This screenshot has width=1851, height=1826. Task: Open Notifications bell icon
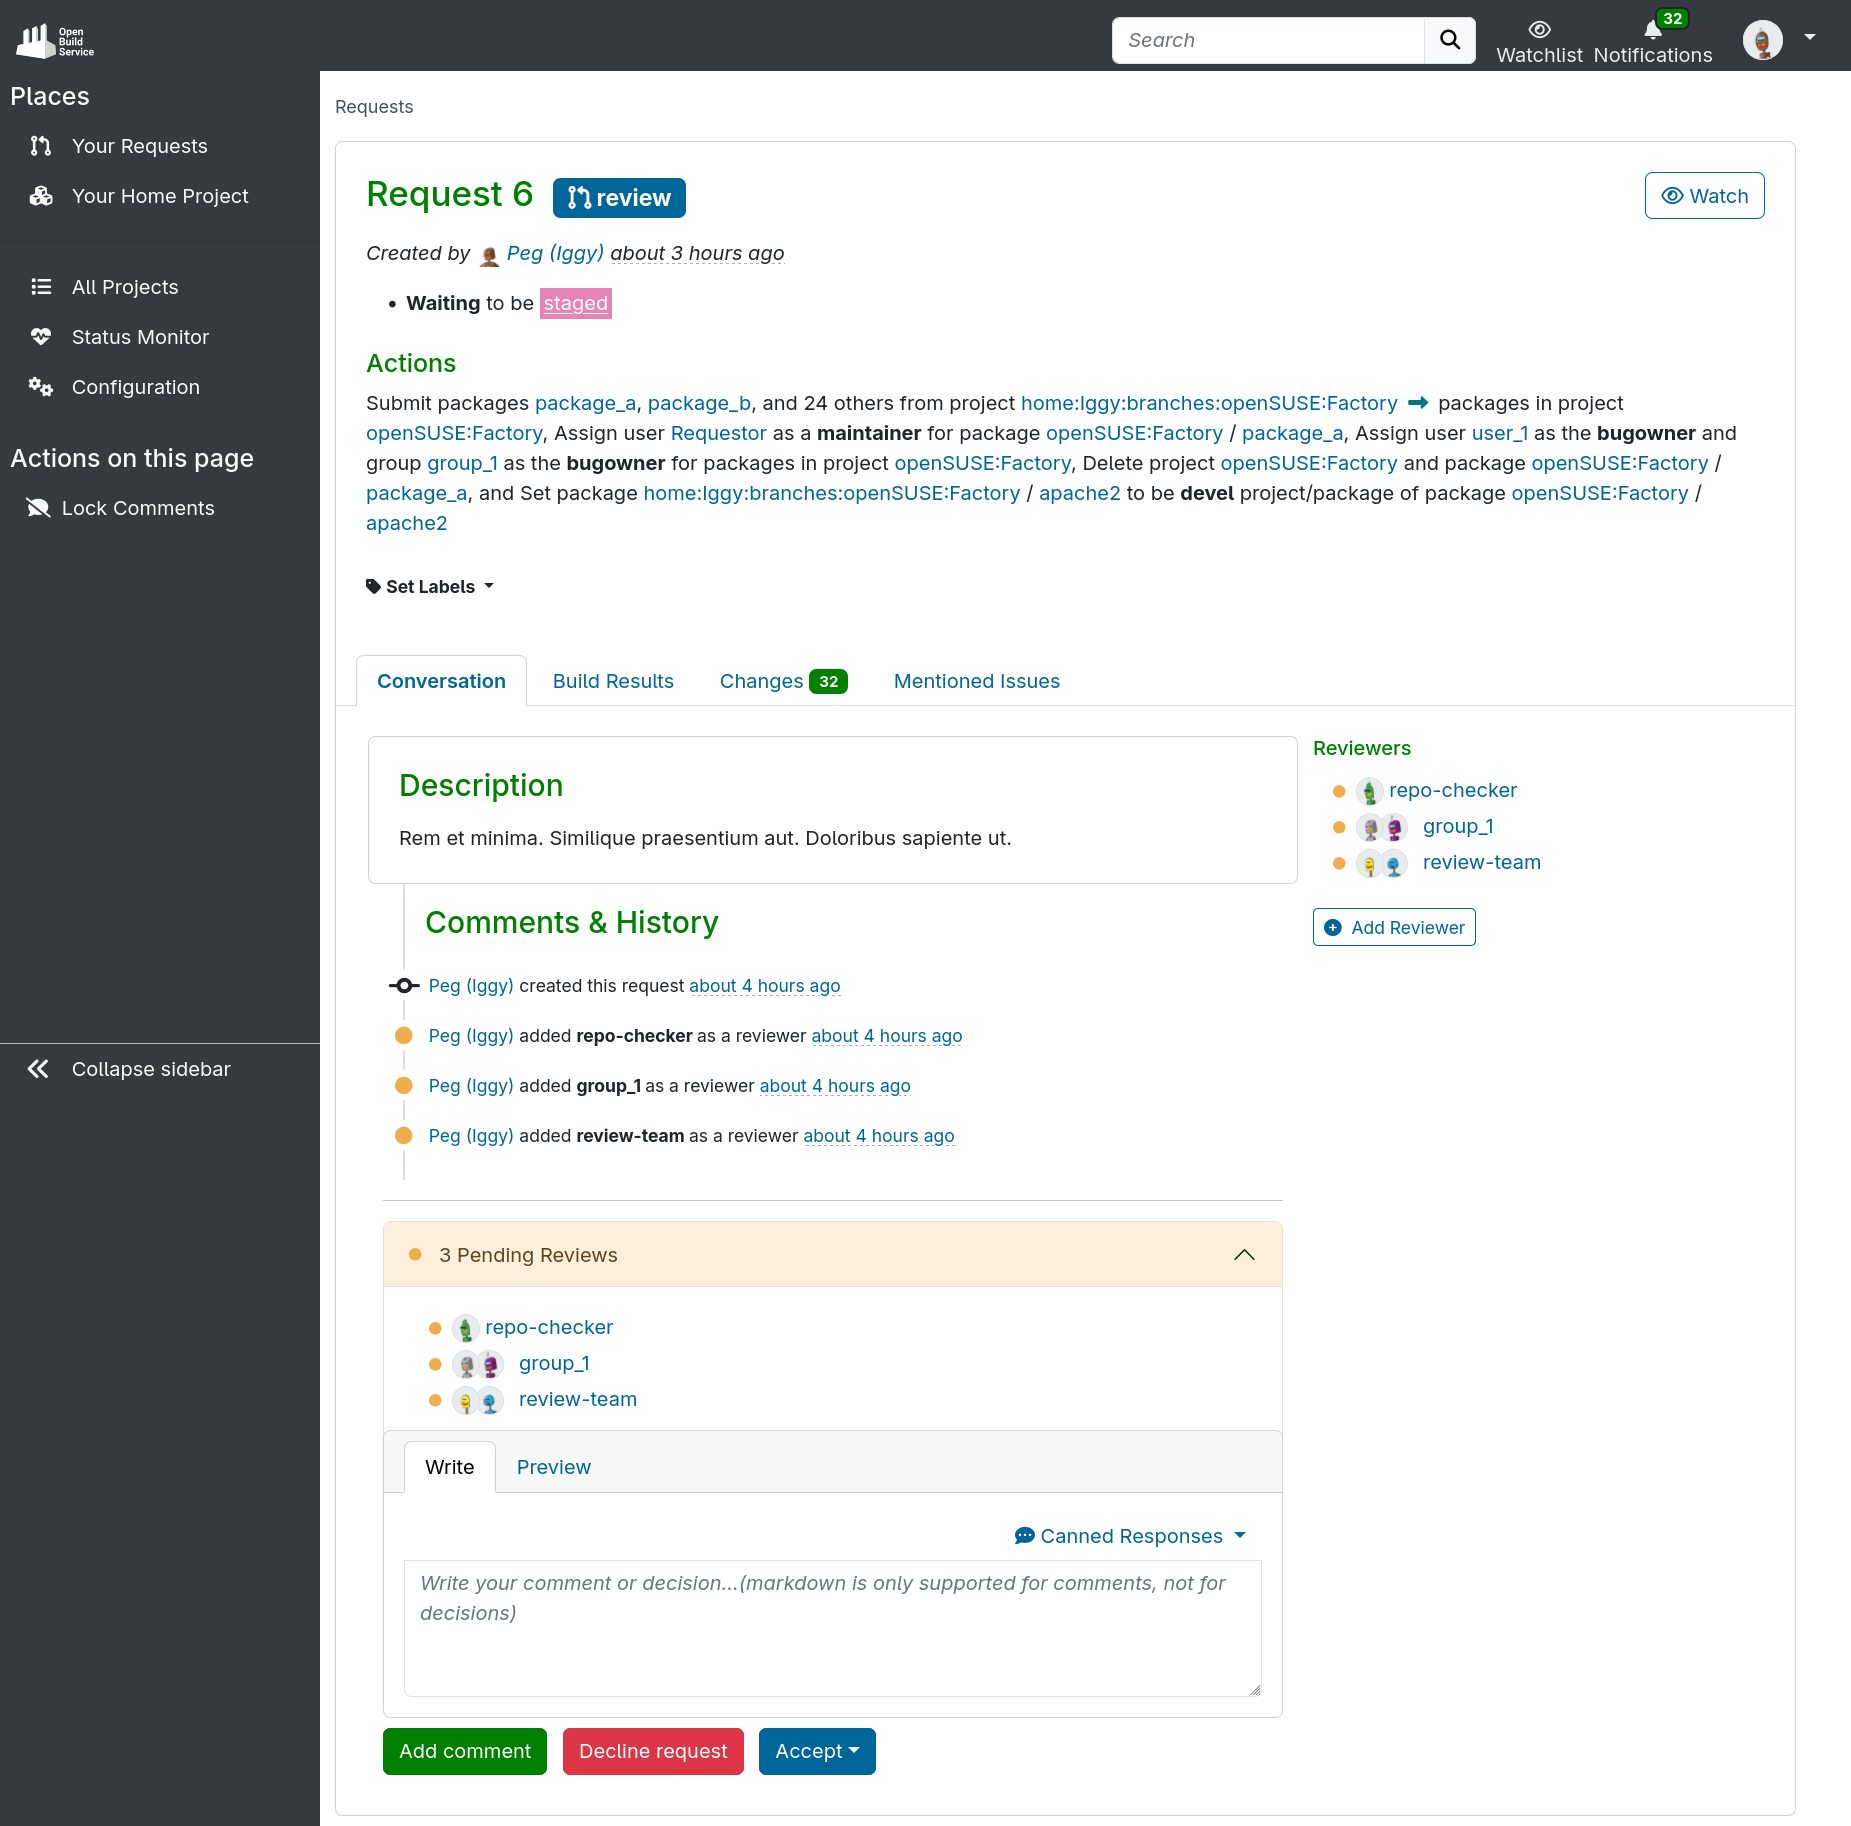click(x=1652, y=30)
